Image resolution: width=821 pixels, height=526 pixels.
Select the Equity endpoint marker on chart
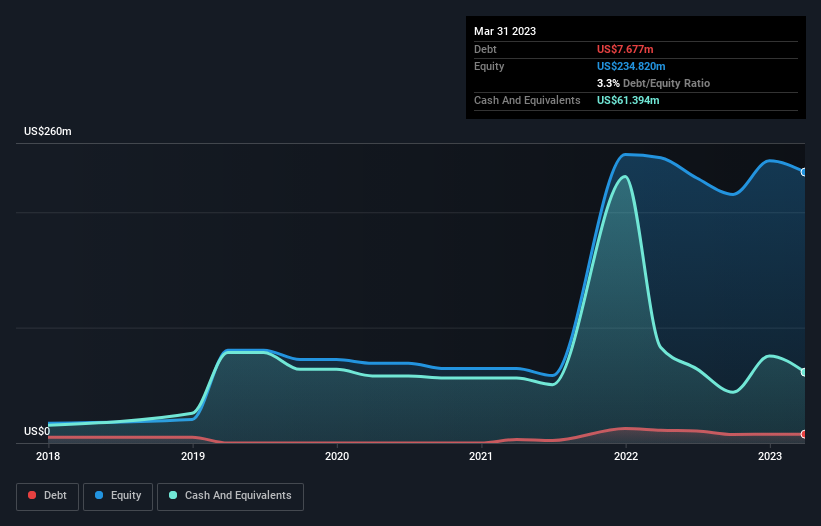[804, 172]
